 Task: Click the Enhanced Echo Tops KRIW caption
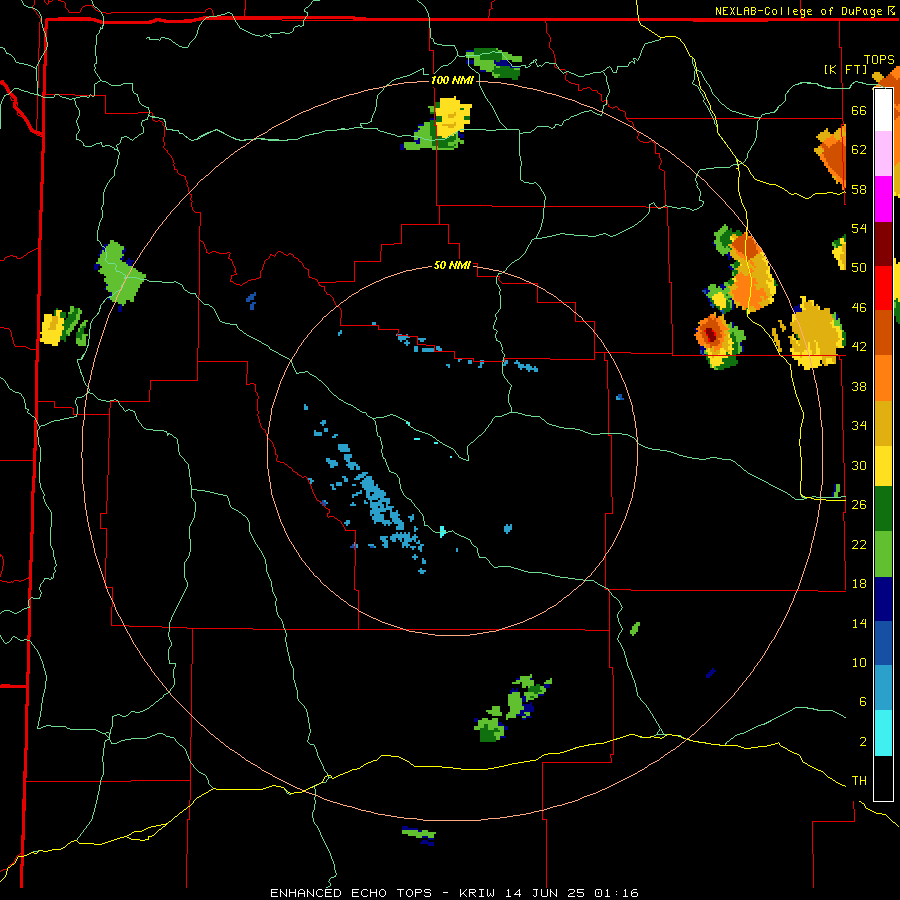tap(454, 893)
